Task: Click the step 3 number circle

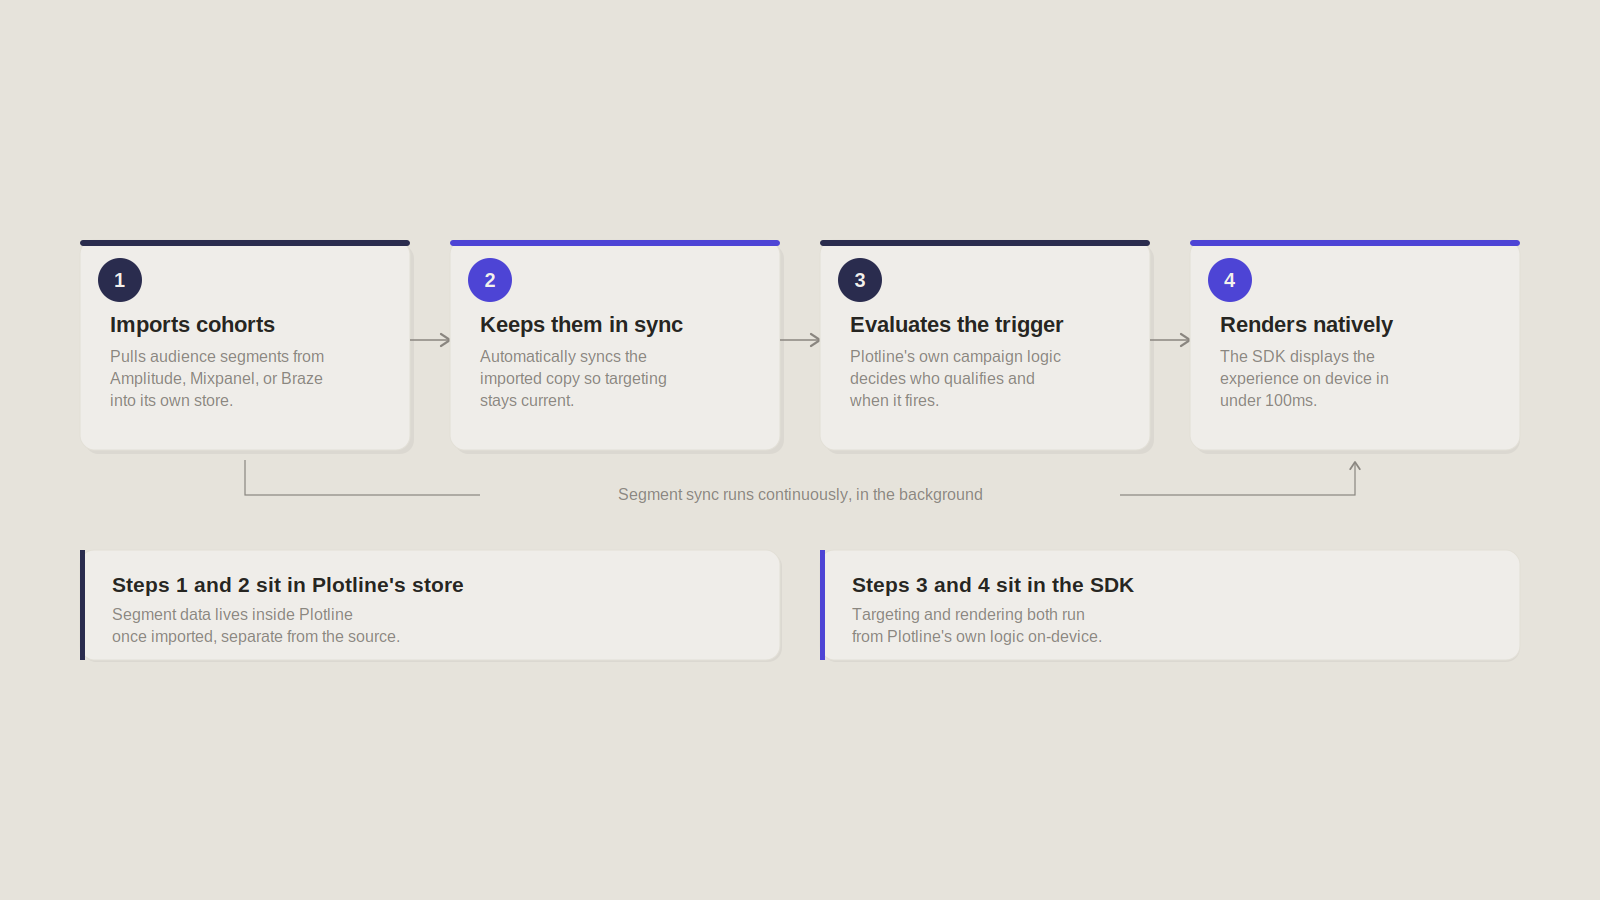Action: tap(860, 280)
